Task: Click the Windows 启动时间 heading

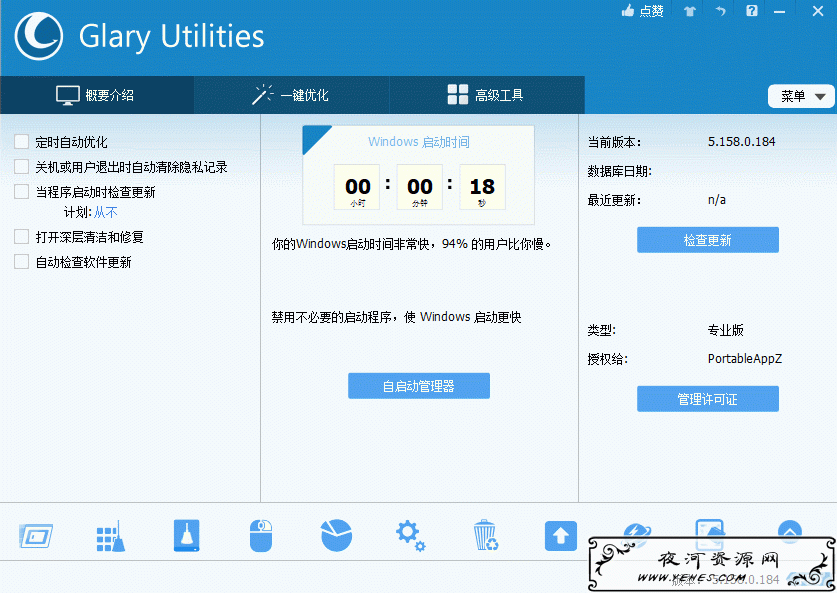Action: click(419, 142)
